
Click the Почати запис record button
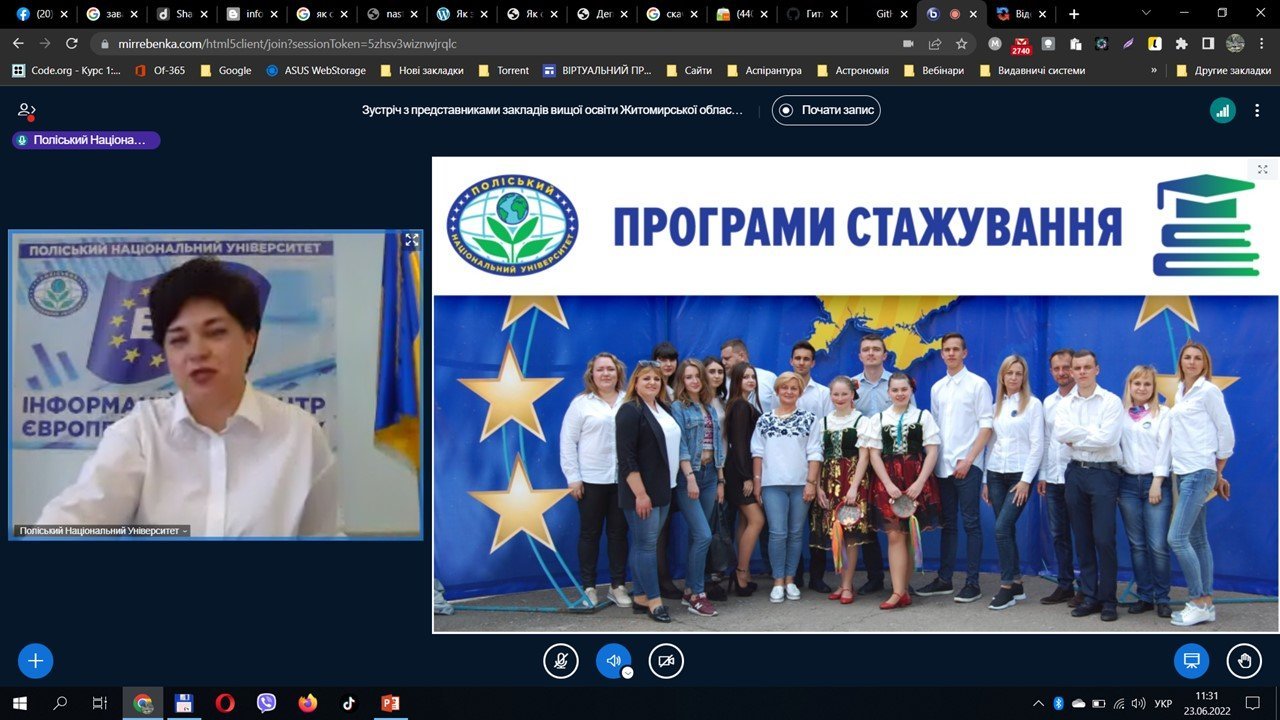[x=826, y=111]
